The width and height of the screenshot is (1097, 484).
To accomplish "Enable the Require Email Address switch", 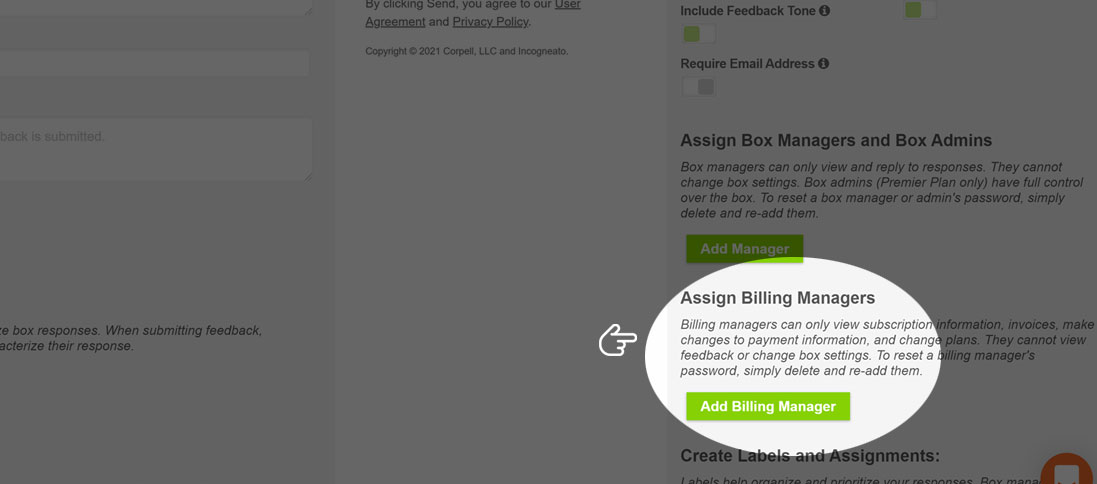I will pyautogui.click(x=698, y=87).
